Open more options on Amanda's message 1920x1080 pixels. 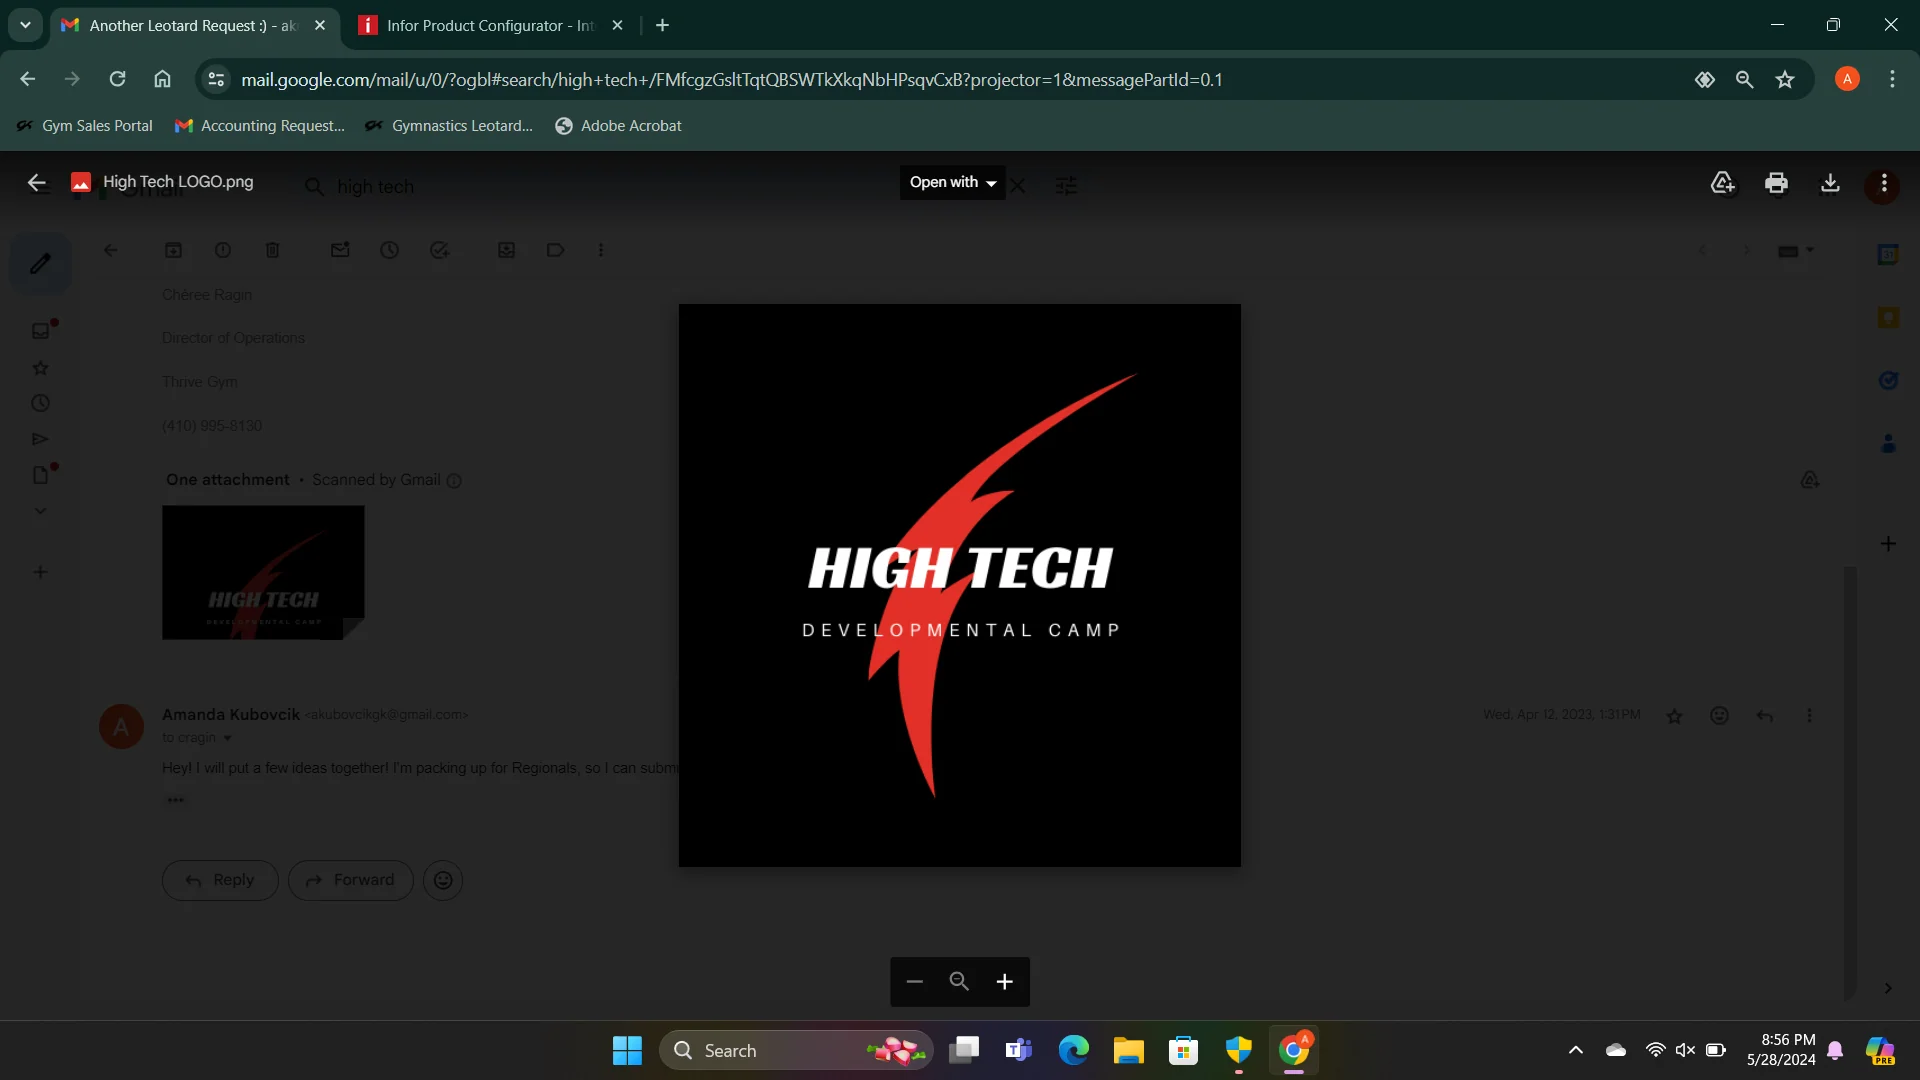tap(1809, 716)
